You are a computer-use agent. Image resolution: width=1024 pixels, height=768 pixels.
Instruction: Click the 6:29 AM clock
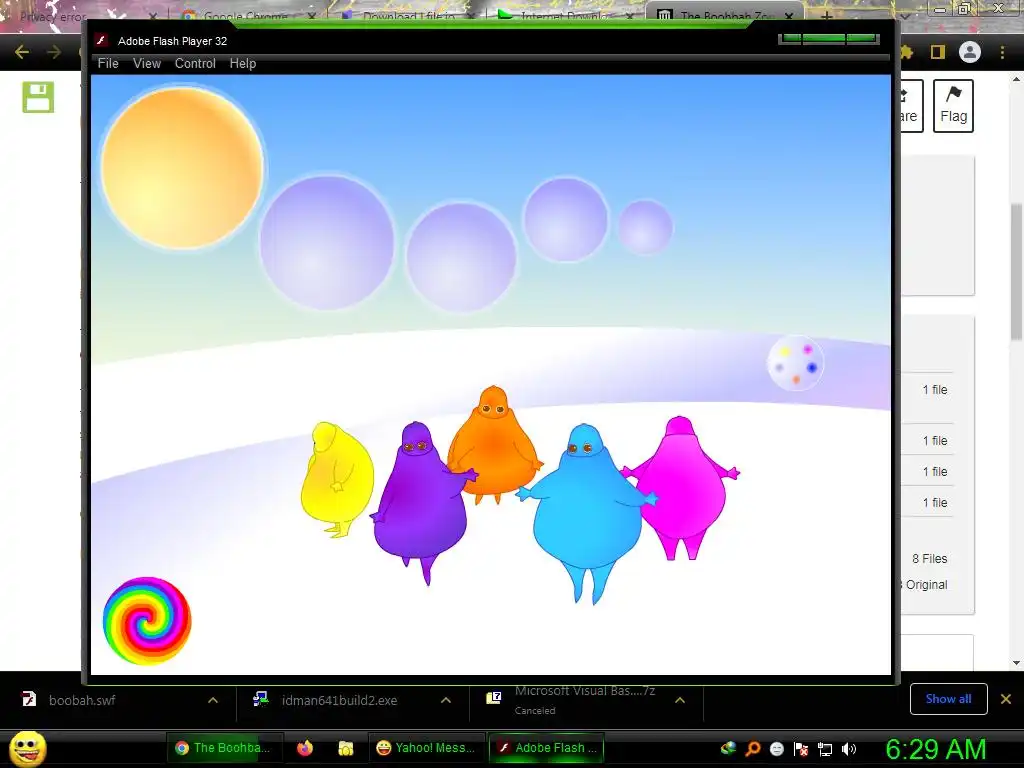[x=935, y=749]
